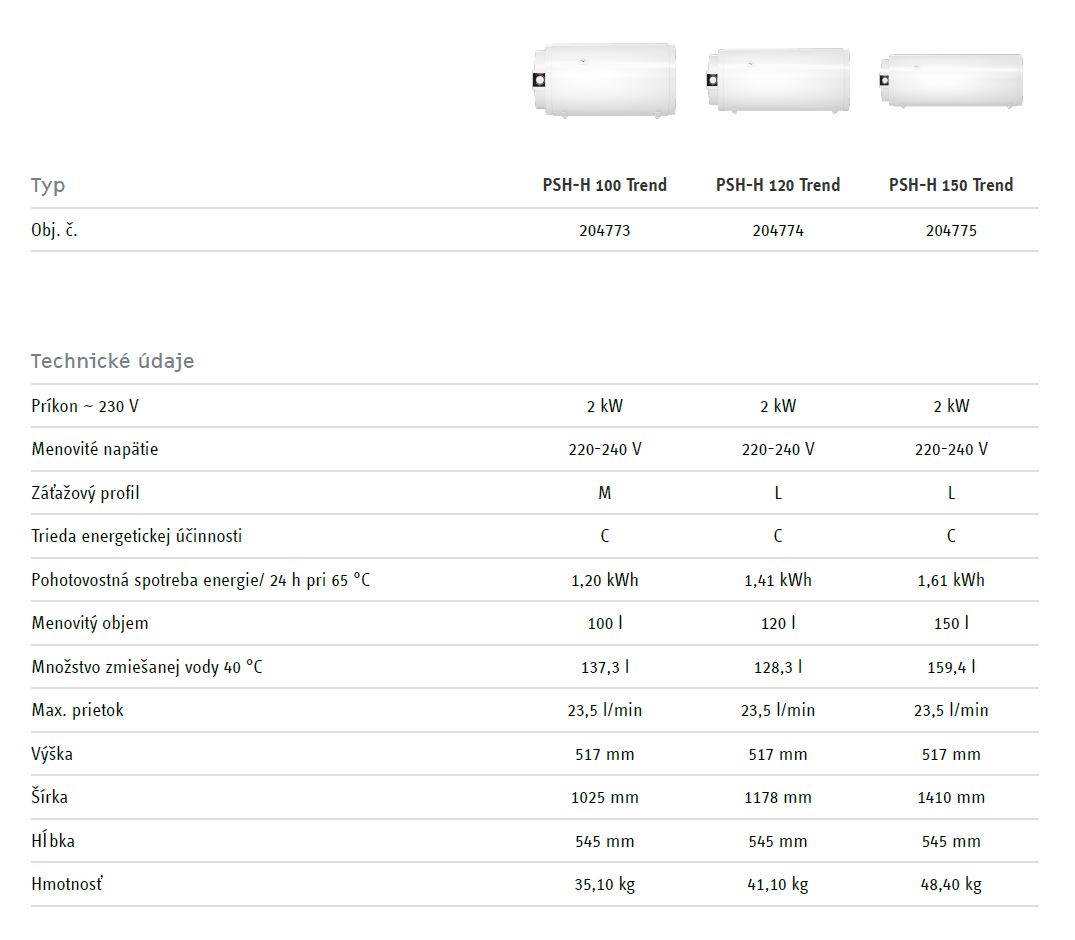Screen dimensions: 1075x940
Task: Click order number 204774
Action: (x=778, y=231)
